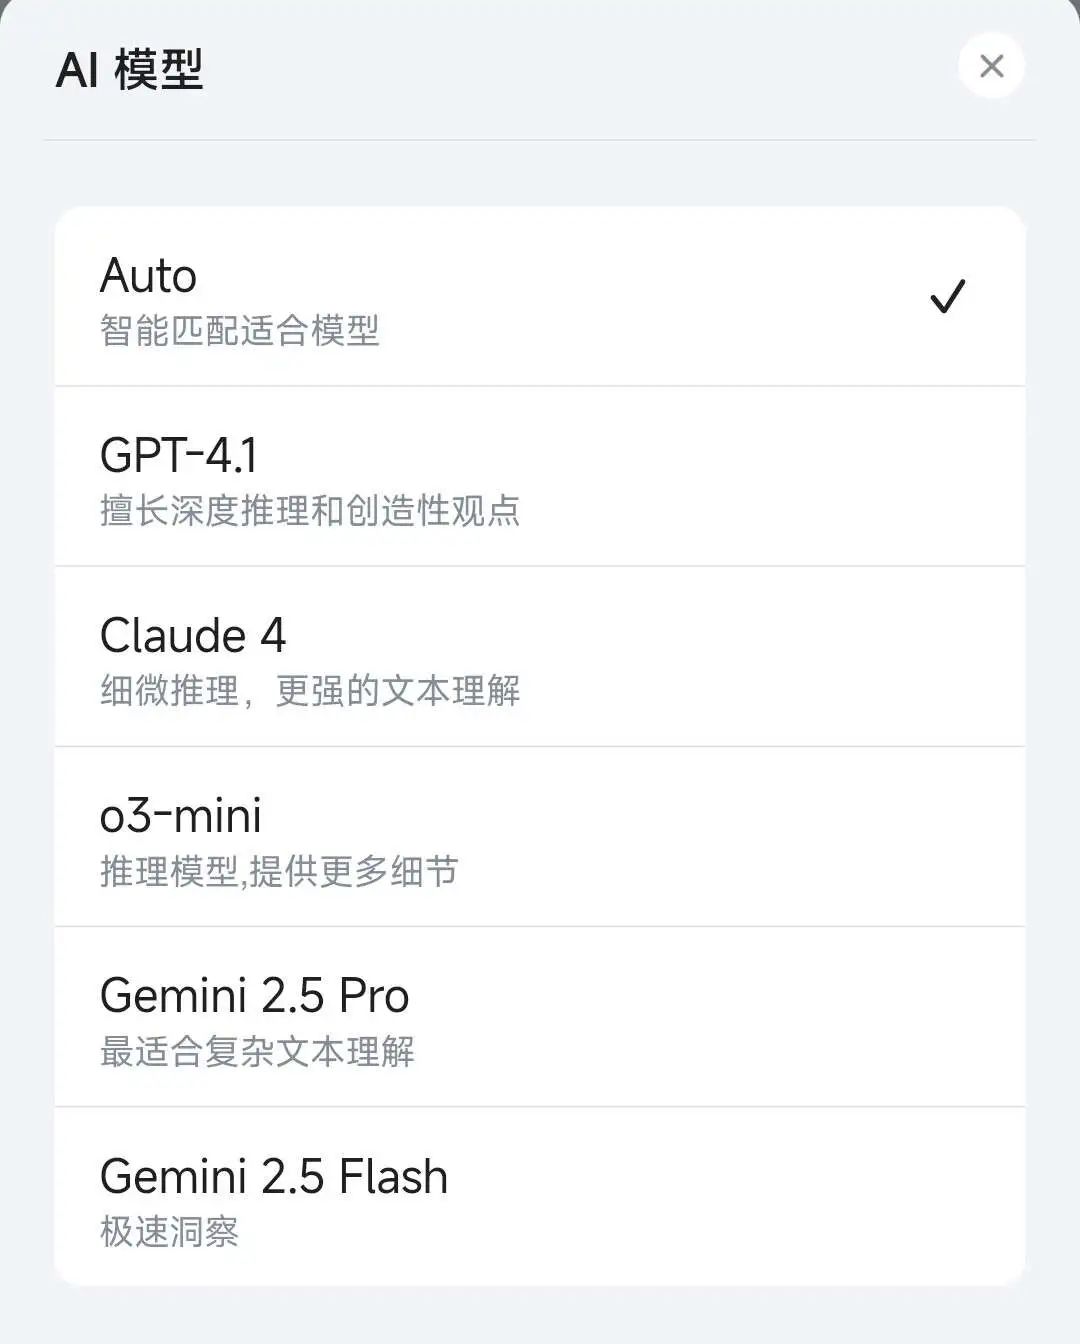Viewport: 1080px width, 1344px height.
Task: Click the 智能匹配适合模型 description
Action: pos(240,331)
